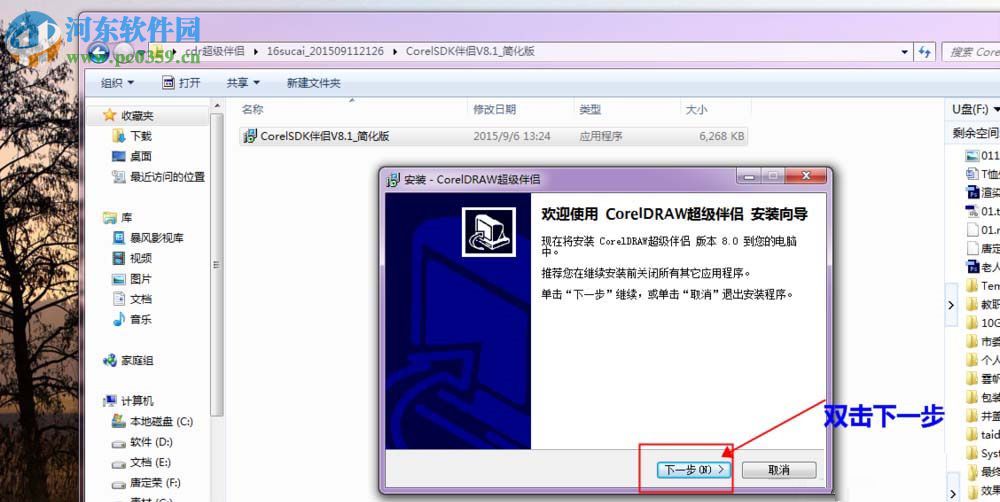Open 最近访问的位置
This screenshot has height=502, width=1000.
pyautogui.click(x=168, y=177)
